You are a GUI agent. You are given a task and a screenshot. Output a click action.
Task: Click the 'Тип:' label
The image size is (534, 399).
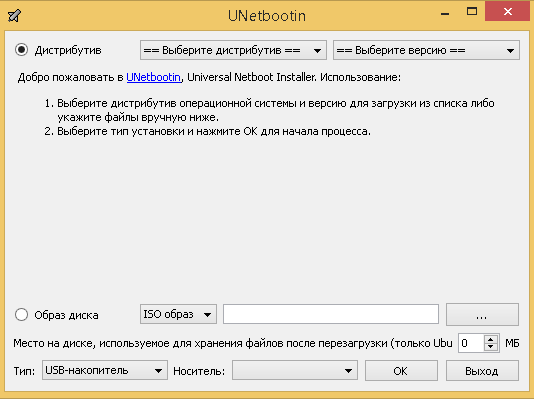[24, 371]
